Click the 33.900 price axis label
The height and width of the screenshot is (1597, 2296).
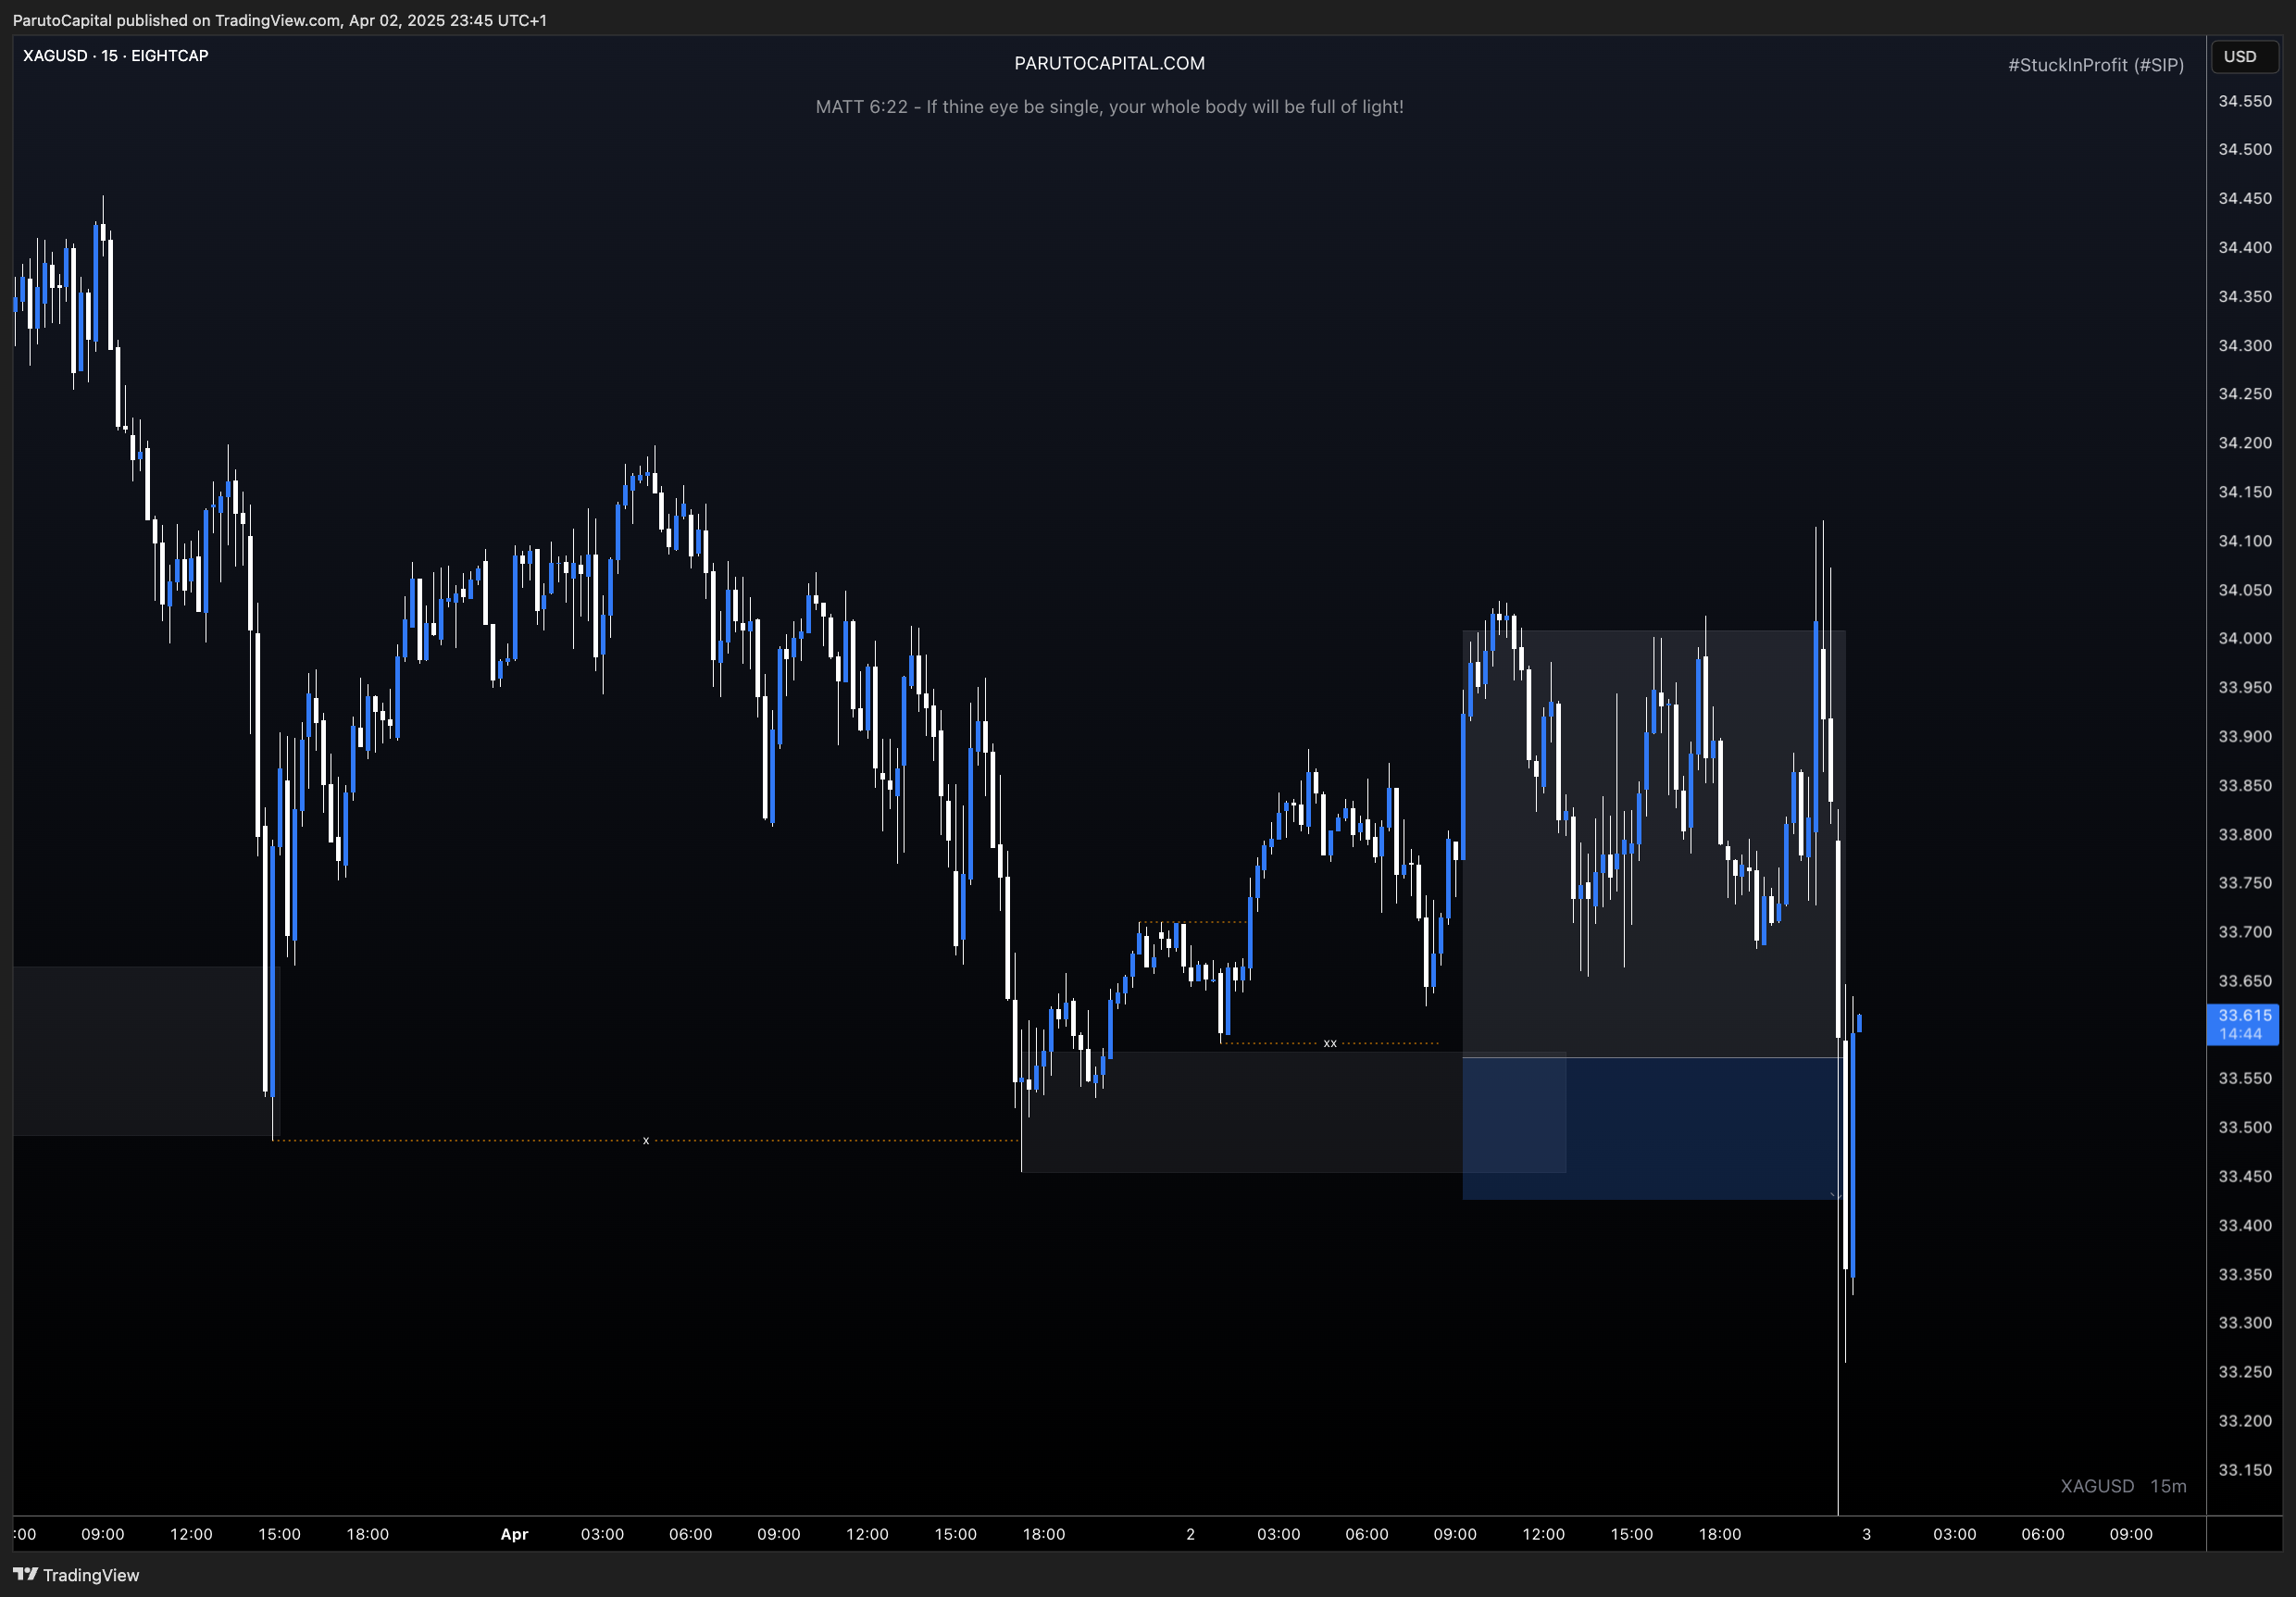point(2245,736)
